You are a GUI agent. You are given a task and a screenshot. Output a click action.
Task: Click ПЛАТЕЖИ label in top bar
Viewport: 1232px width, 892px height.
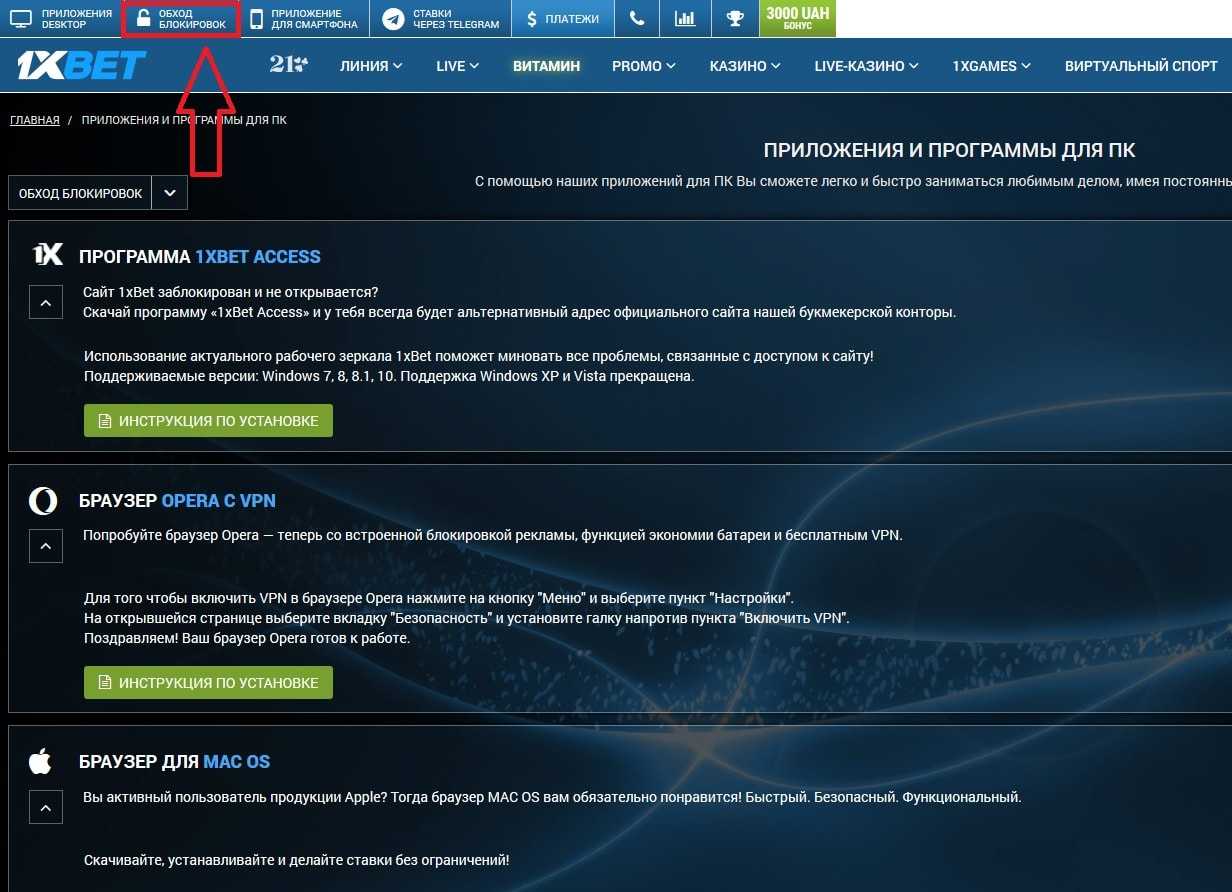pos(573,19)
